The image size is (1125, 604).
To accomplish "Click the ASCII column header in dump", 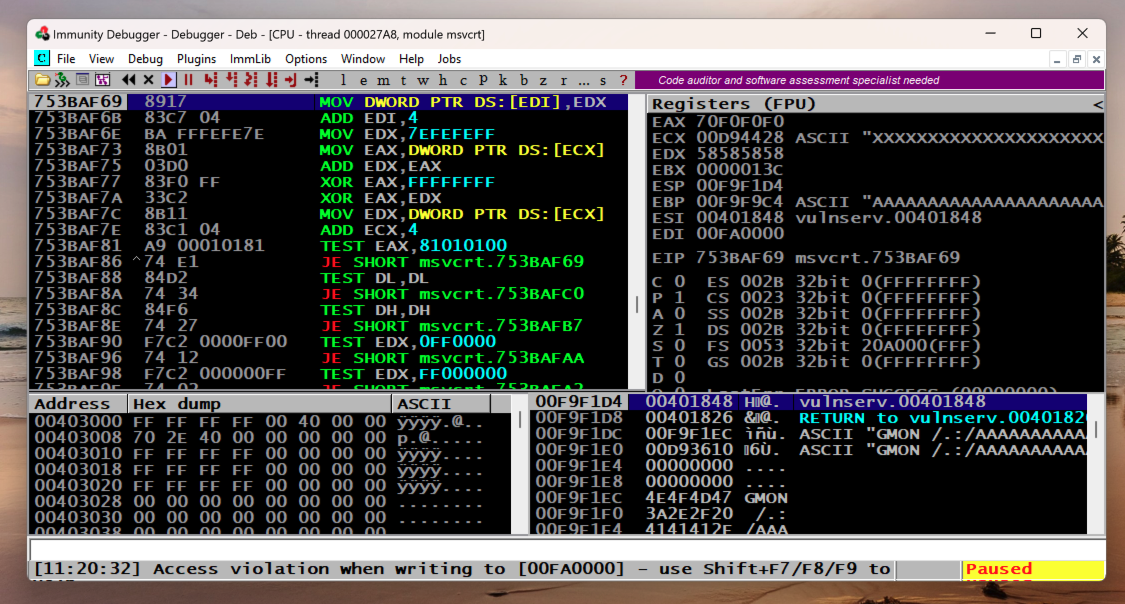I will click(441, 404).
